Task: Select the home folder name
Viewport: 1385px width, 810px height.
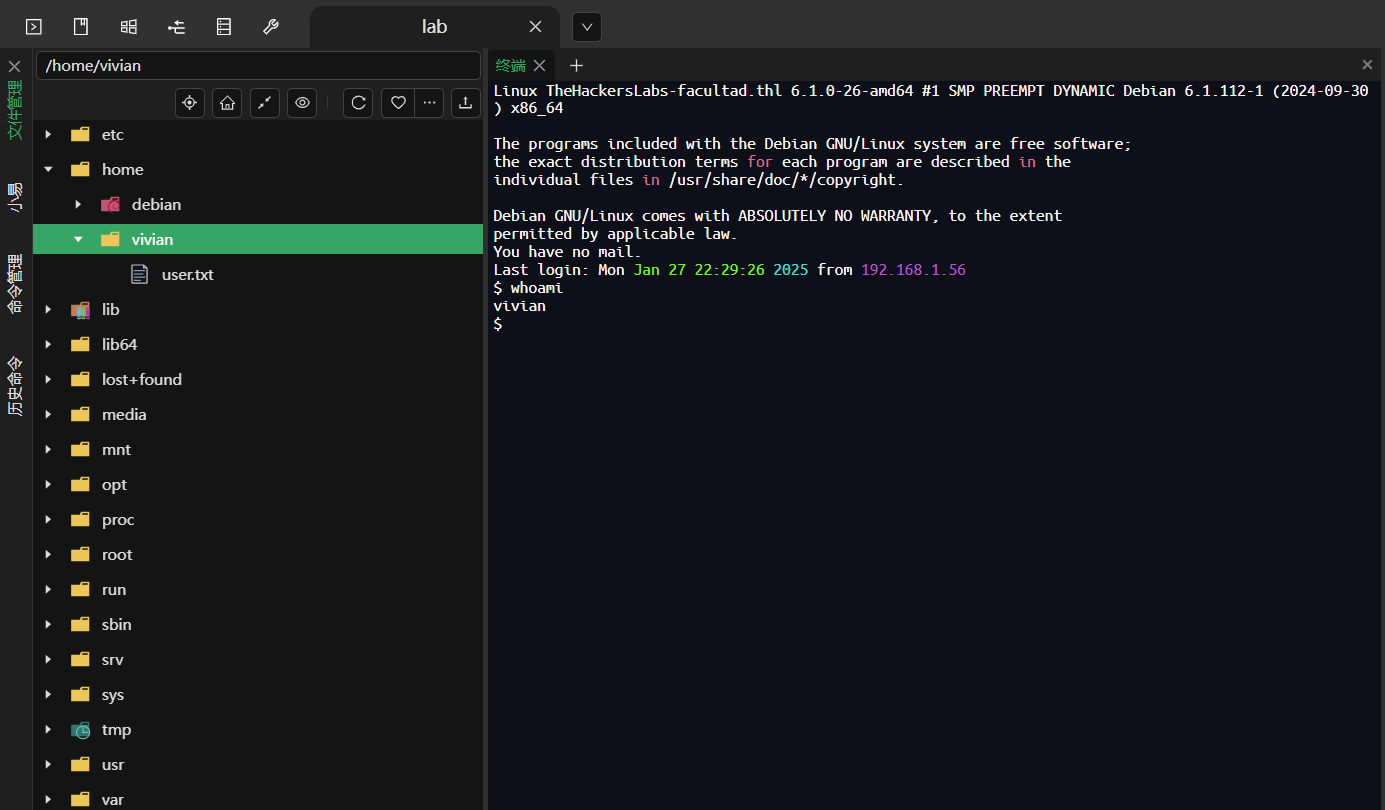Action: [x=122, y=170]
